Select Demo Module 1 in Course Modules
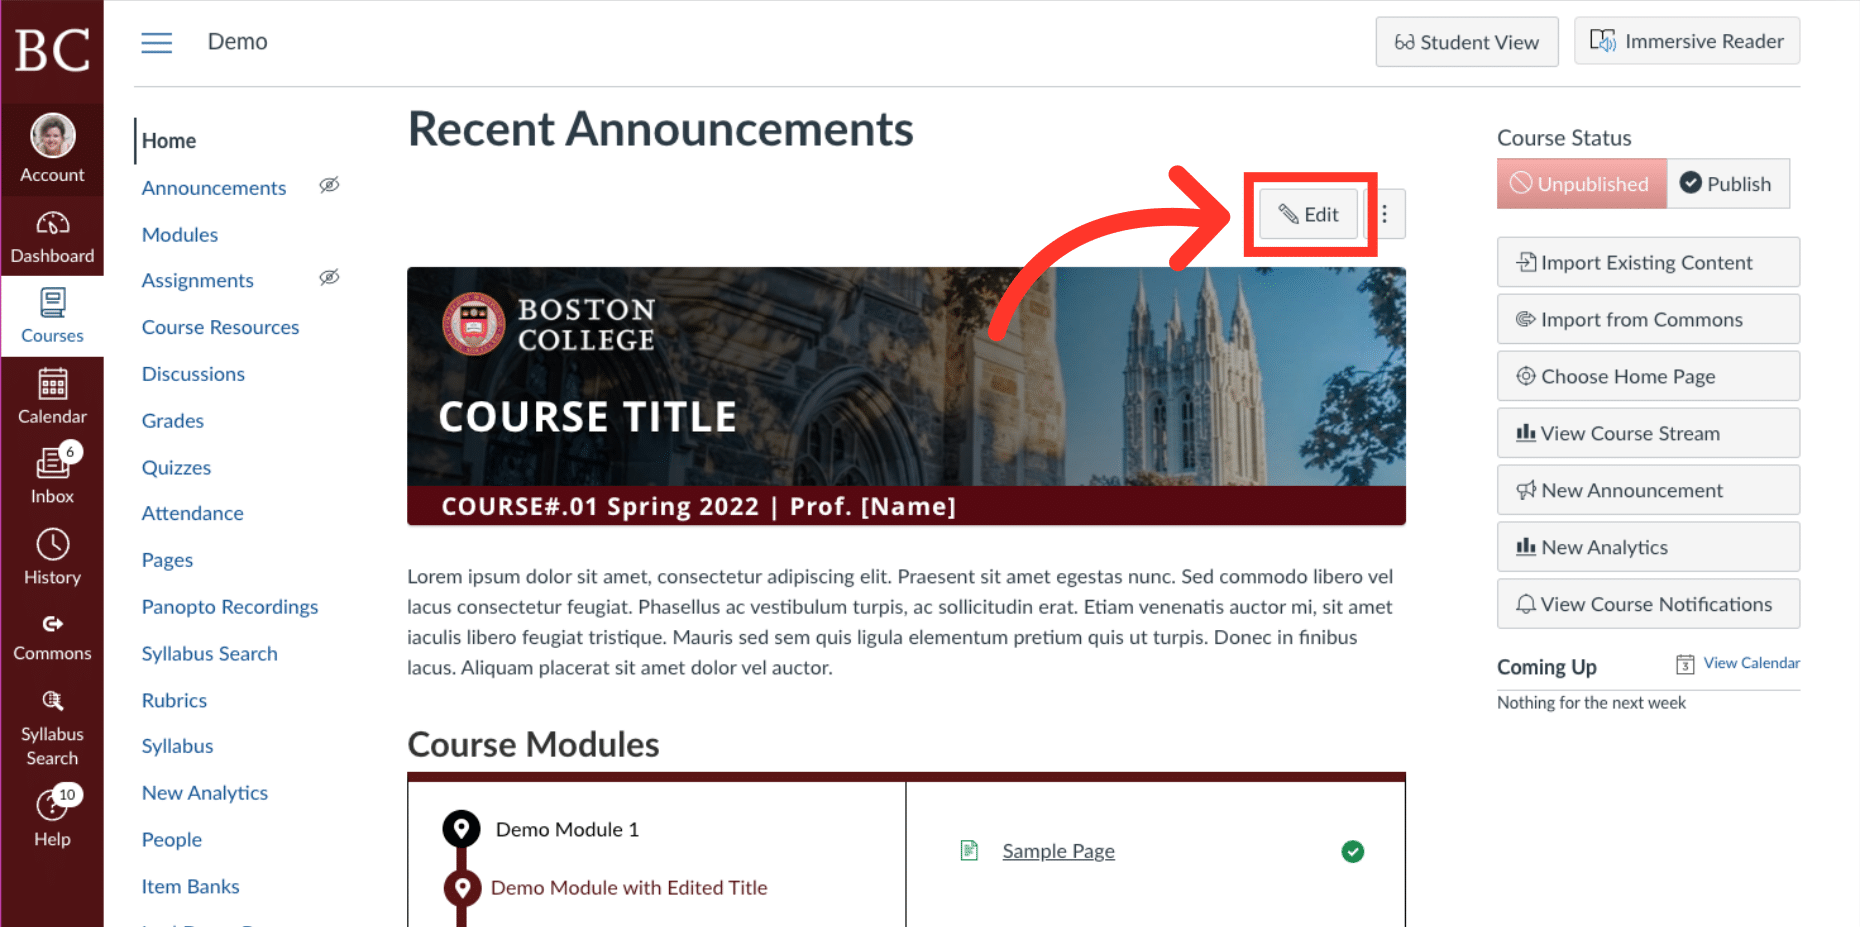The width and height of the screenshot is (1860, 927). [567, 829]
